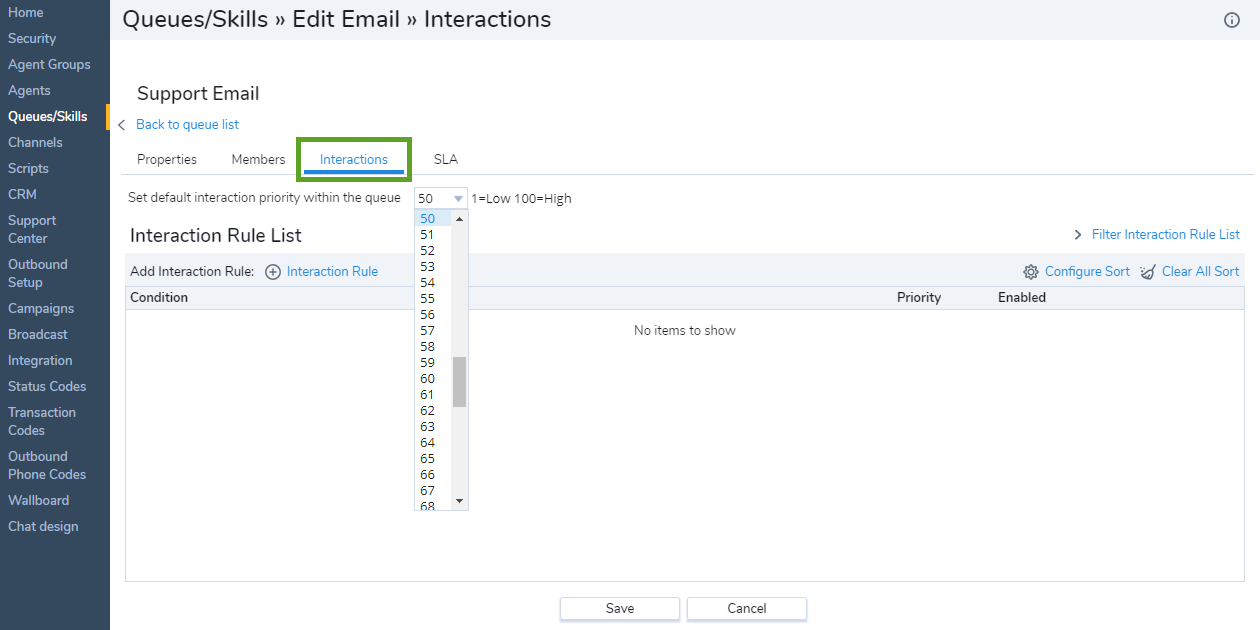Click the dropdown list scroll up arrow

pos(460,218)
